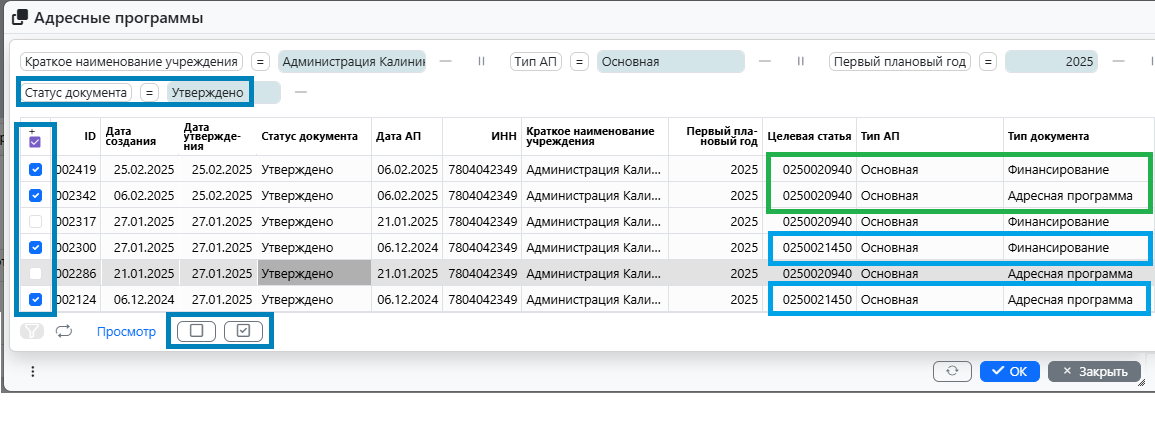
Task: Click the Адресные программы window icon
Action: click(x=19, y=18)
